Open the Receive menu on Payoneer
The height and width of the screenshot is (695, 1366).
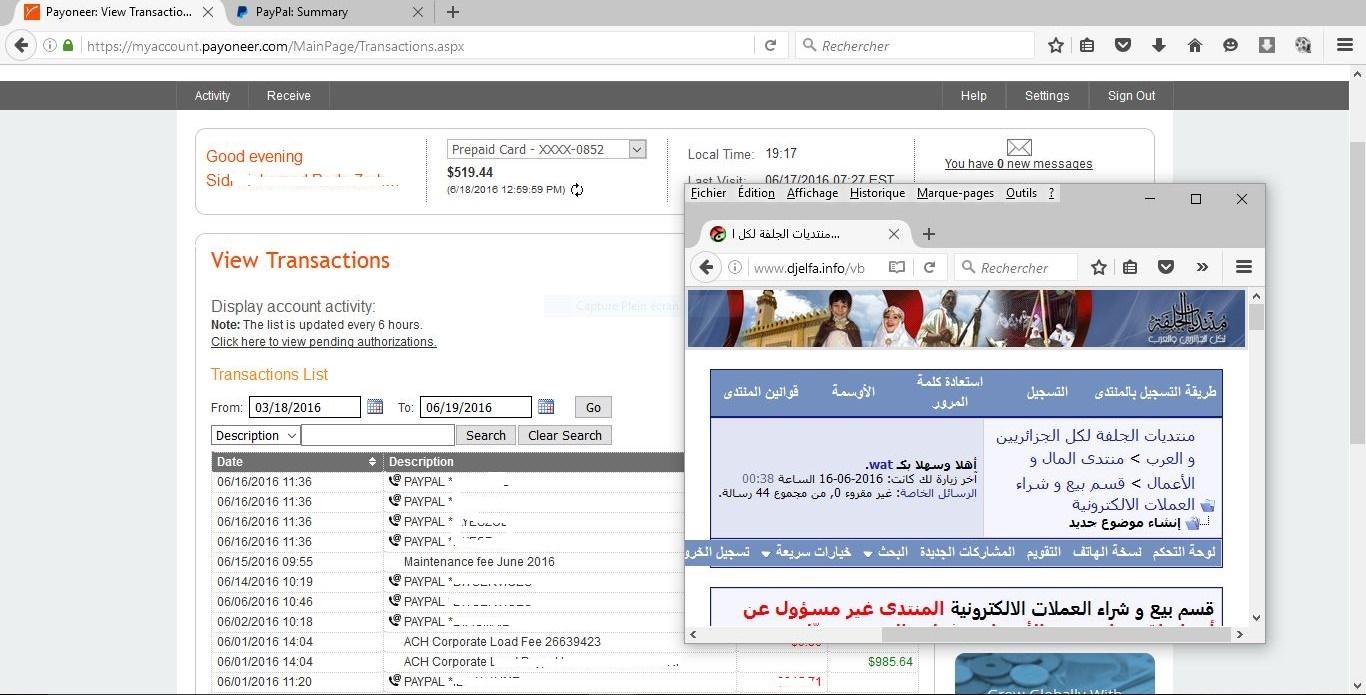288,96
